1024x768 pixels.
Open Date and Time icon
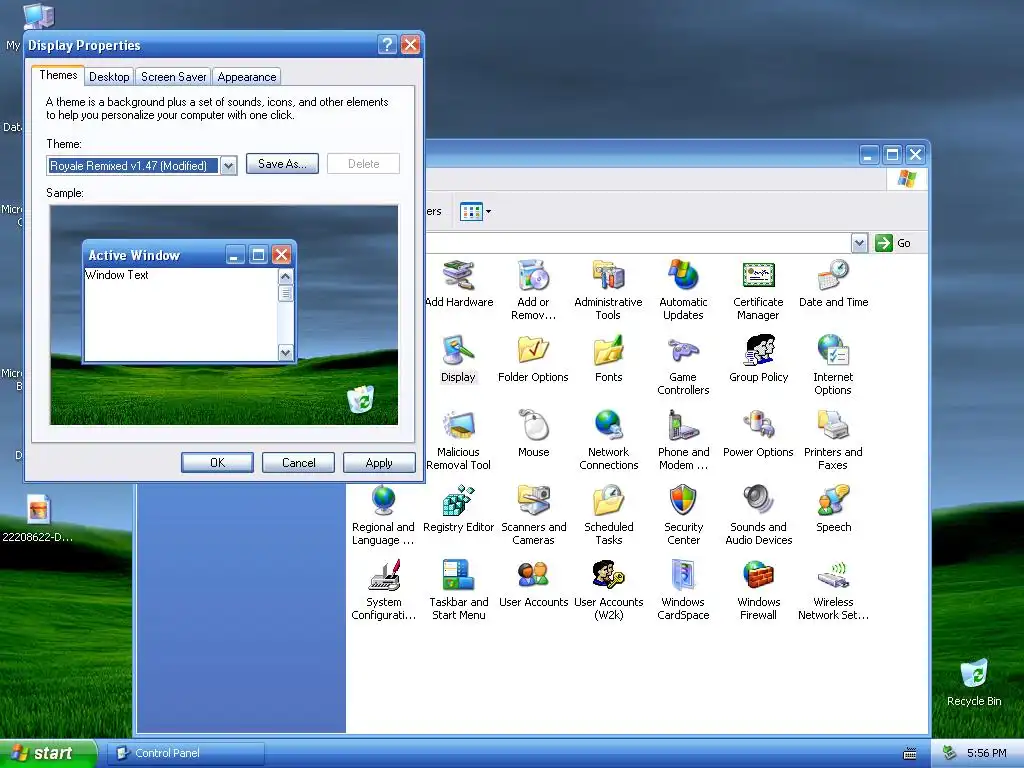pyautogui.click(x=833, y=283)
